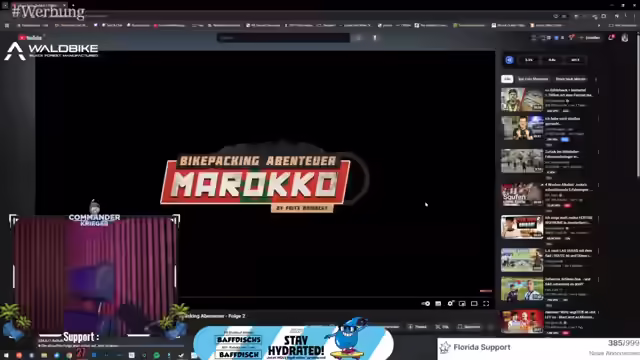This screenshot has width=640, height=360.
Task: Toggle the autoplay switch in player
Action: click(x=425, y=304)
